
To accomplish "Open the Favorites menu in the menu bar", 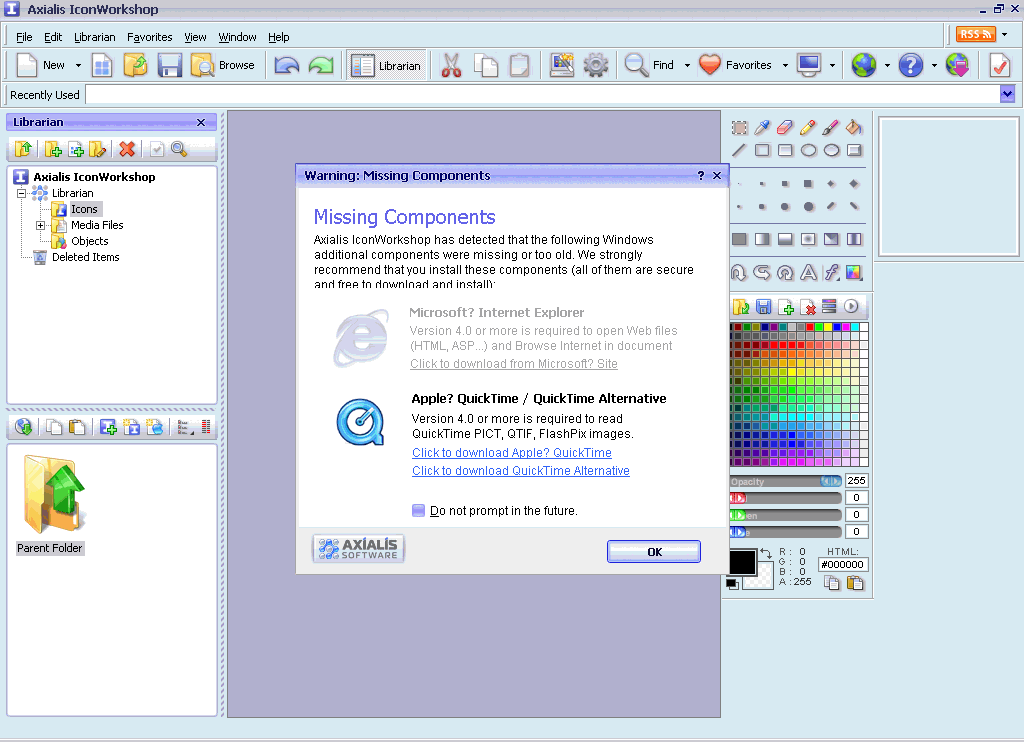I will pyautogui.click(x=149, y=37).
